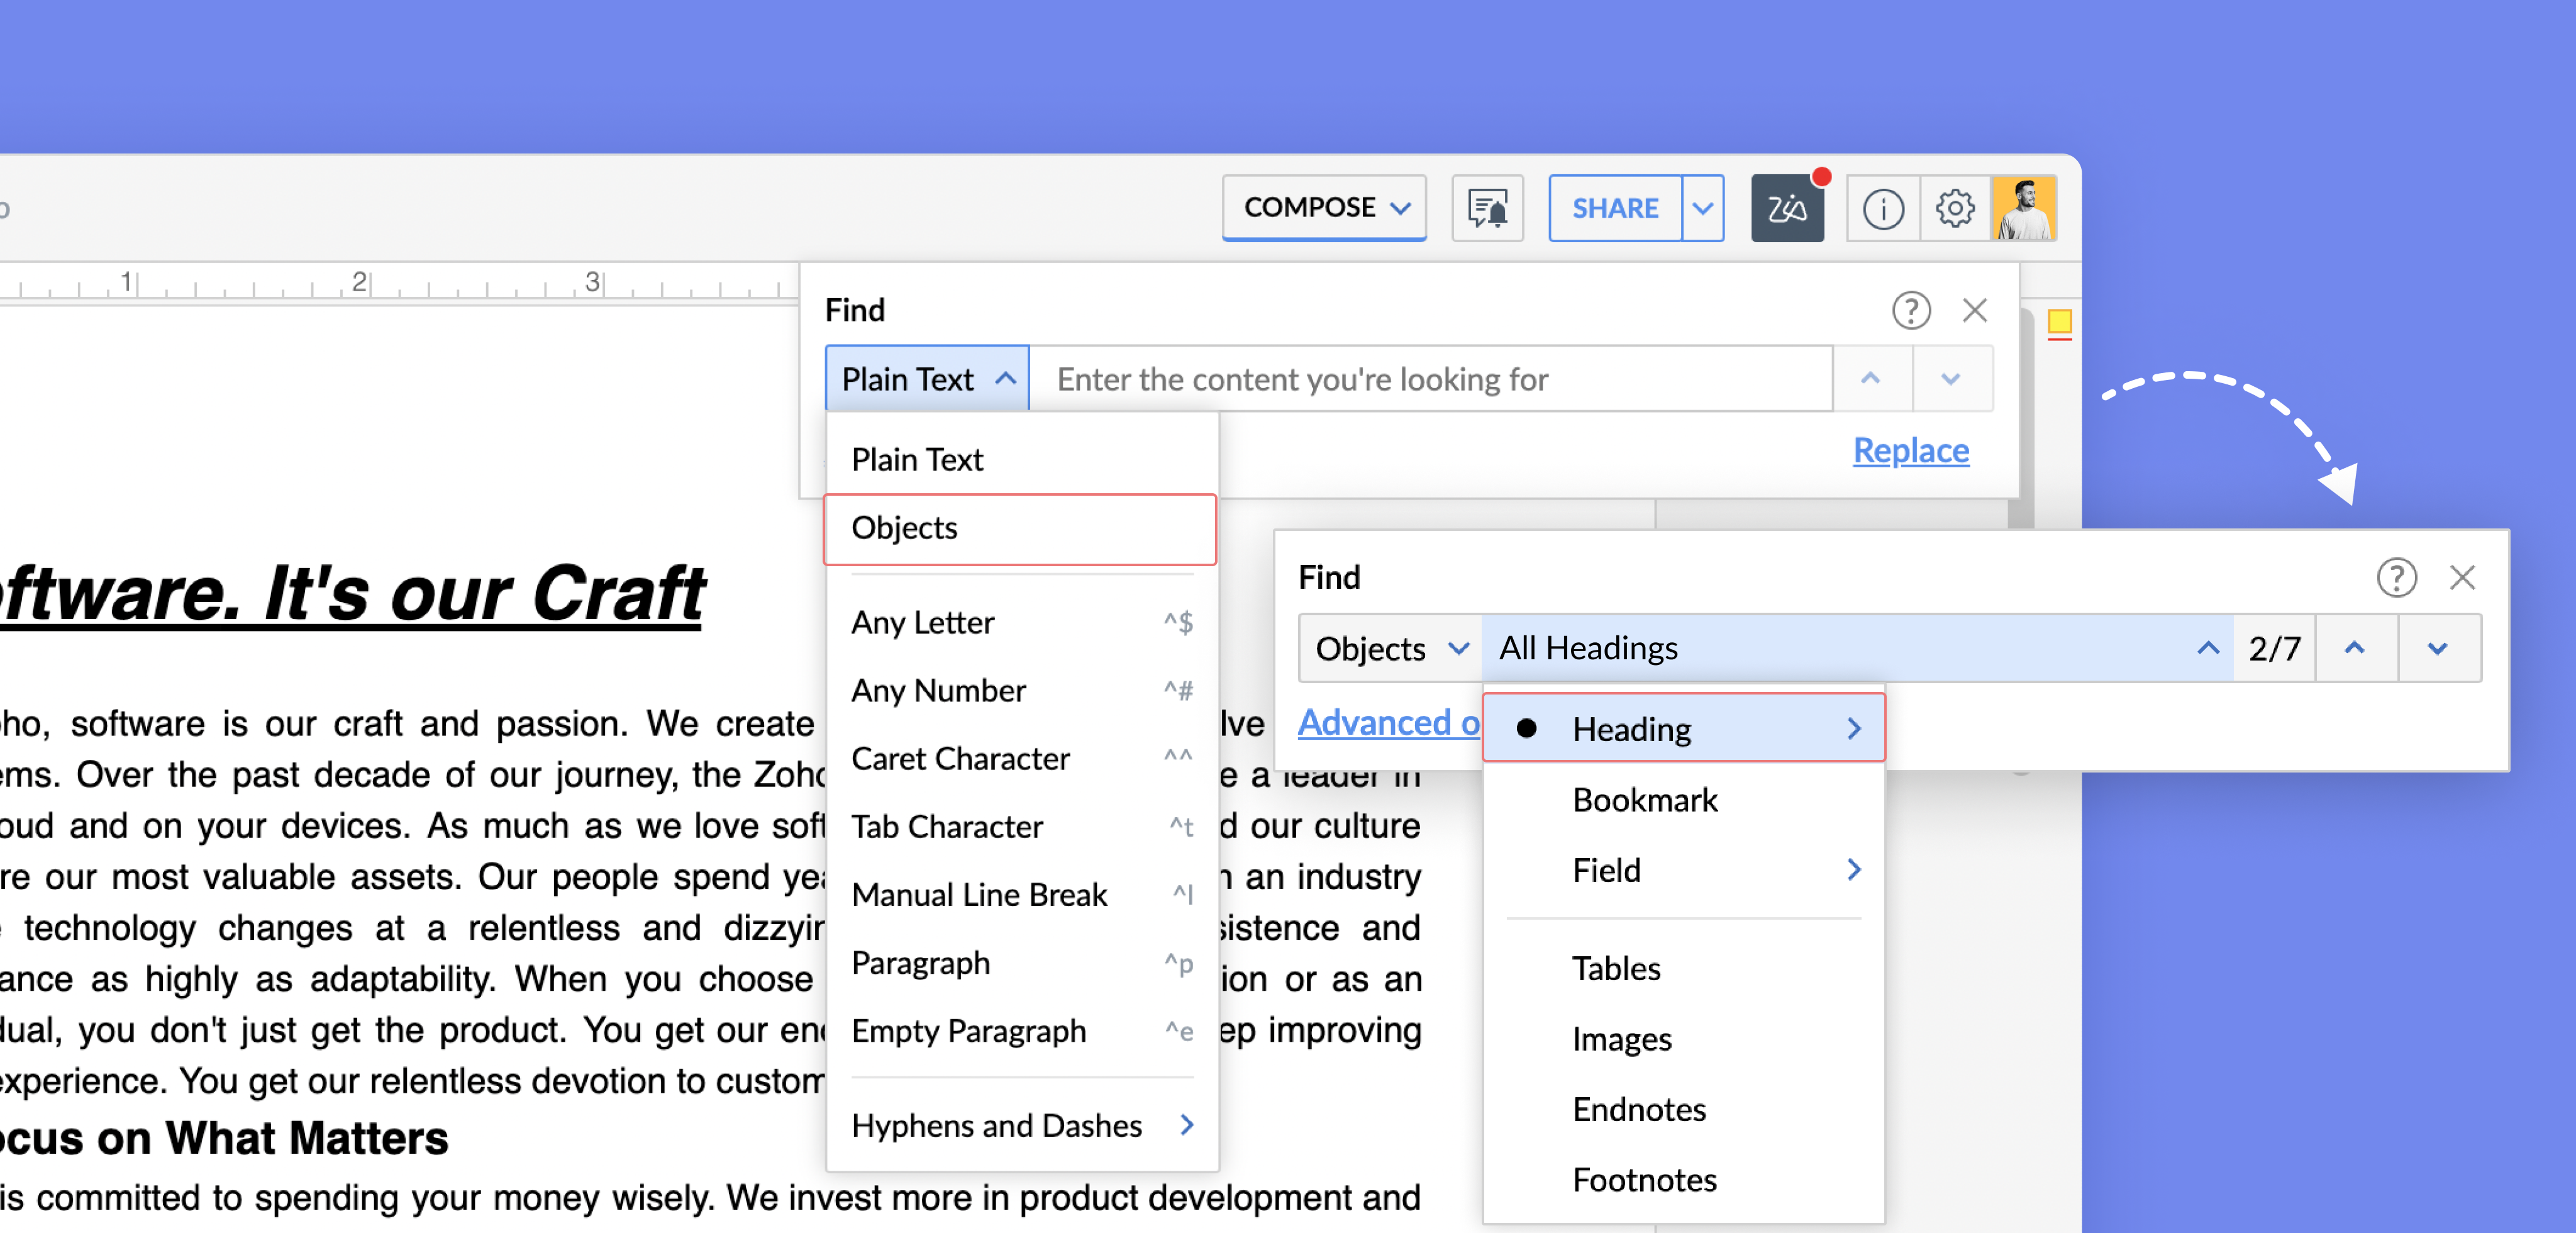Select Tab Character option
This screenshot has width=2576, height=1233.
(1022, 826)
